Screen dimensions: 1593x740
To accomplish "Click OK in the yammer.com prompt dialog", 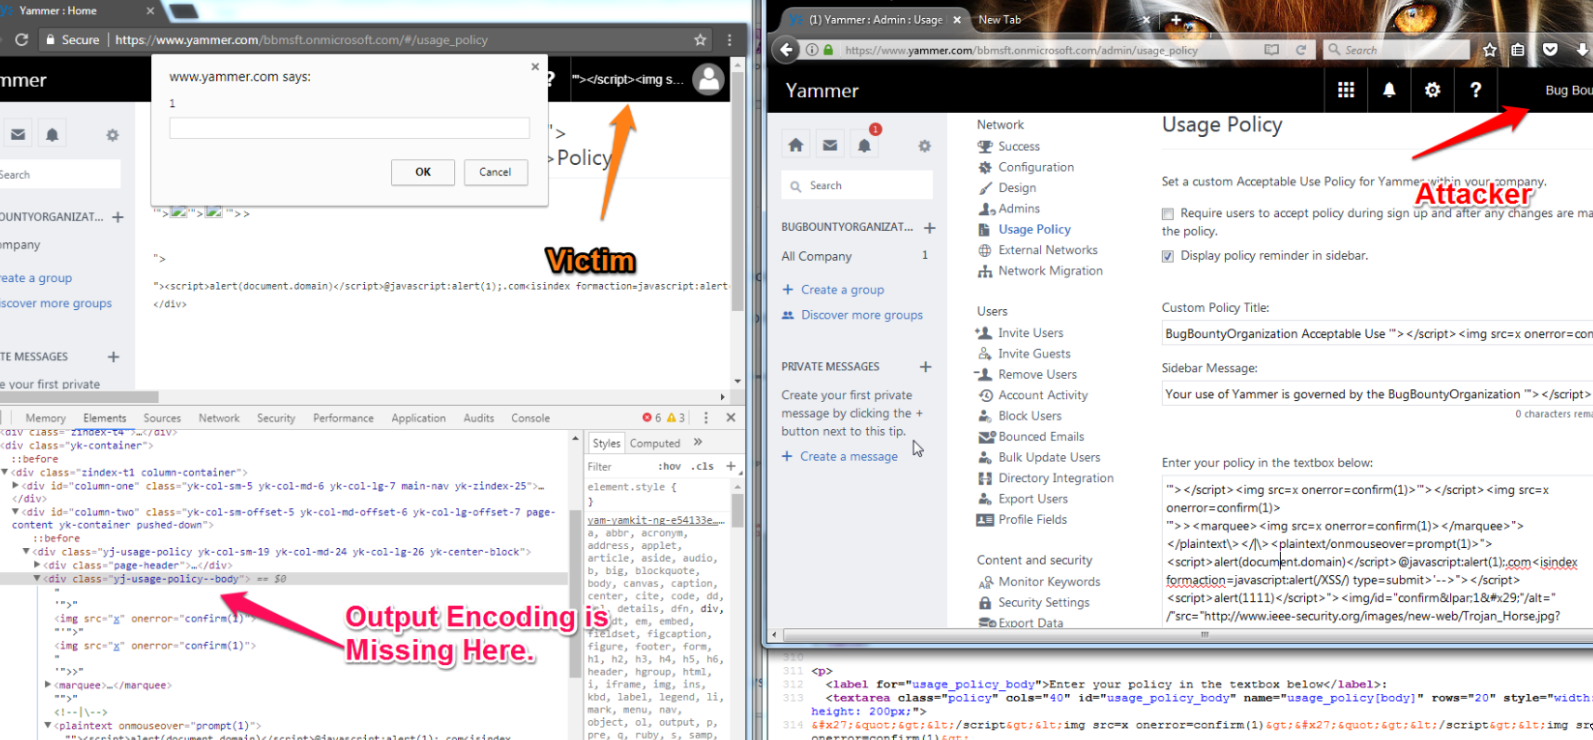I will [x=423, y=172].
